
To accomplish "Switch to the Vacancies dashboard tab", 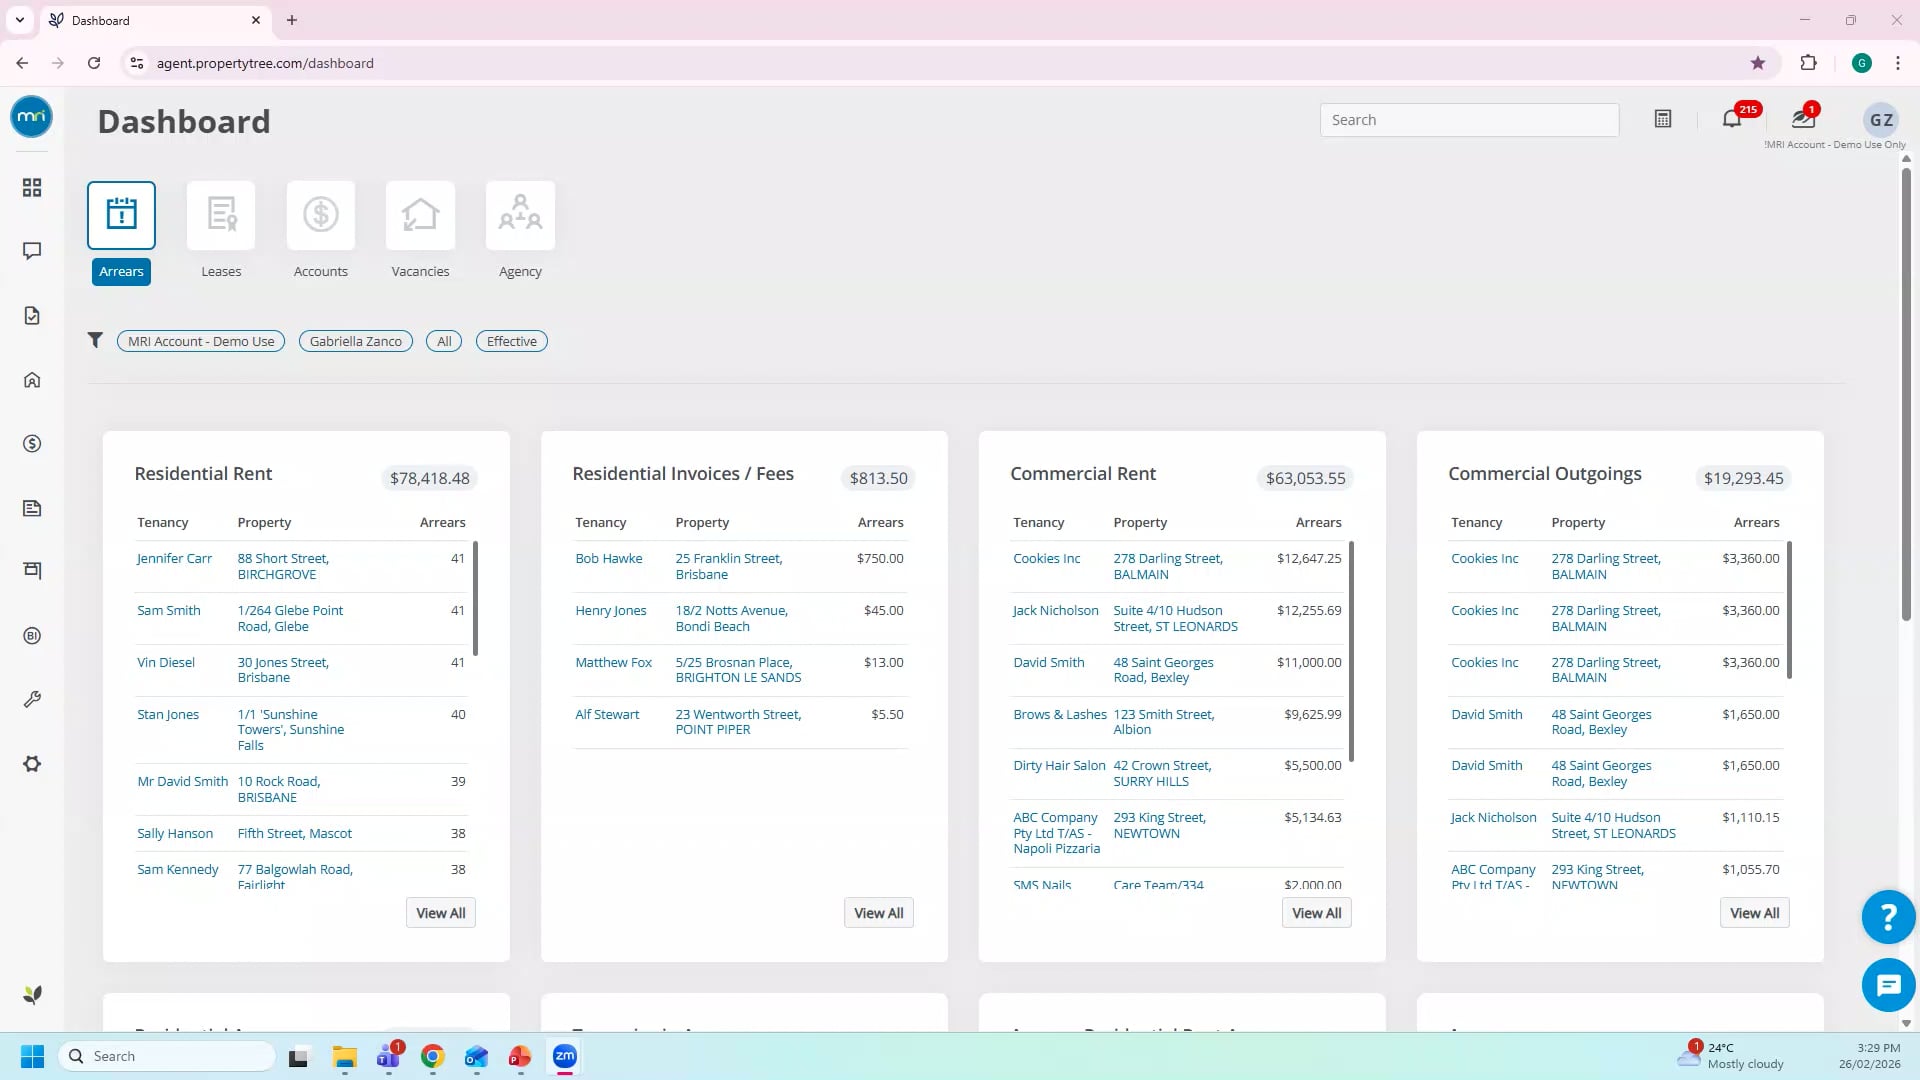I will pyautogui.click(x=420, y=233).
